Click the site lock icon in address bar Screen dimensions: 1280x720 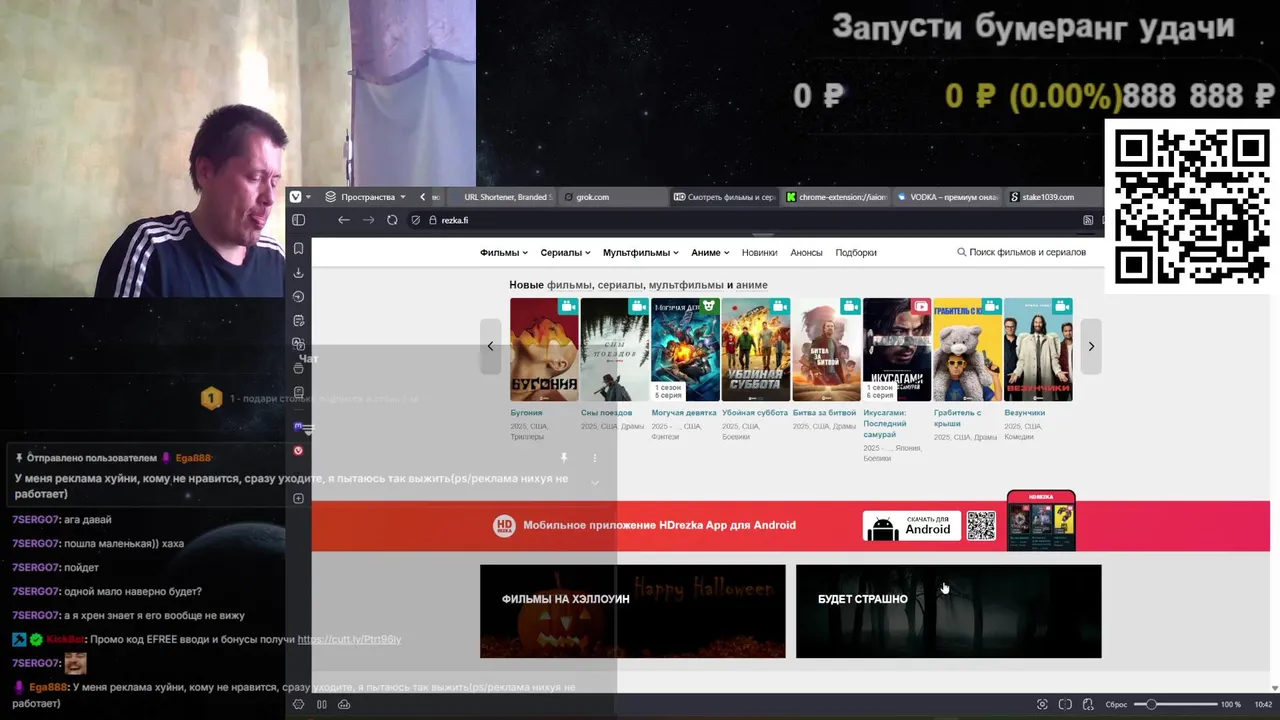[x=433, y=220]
